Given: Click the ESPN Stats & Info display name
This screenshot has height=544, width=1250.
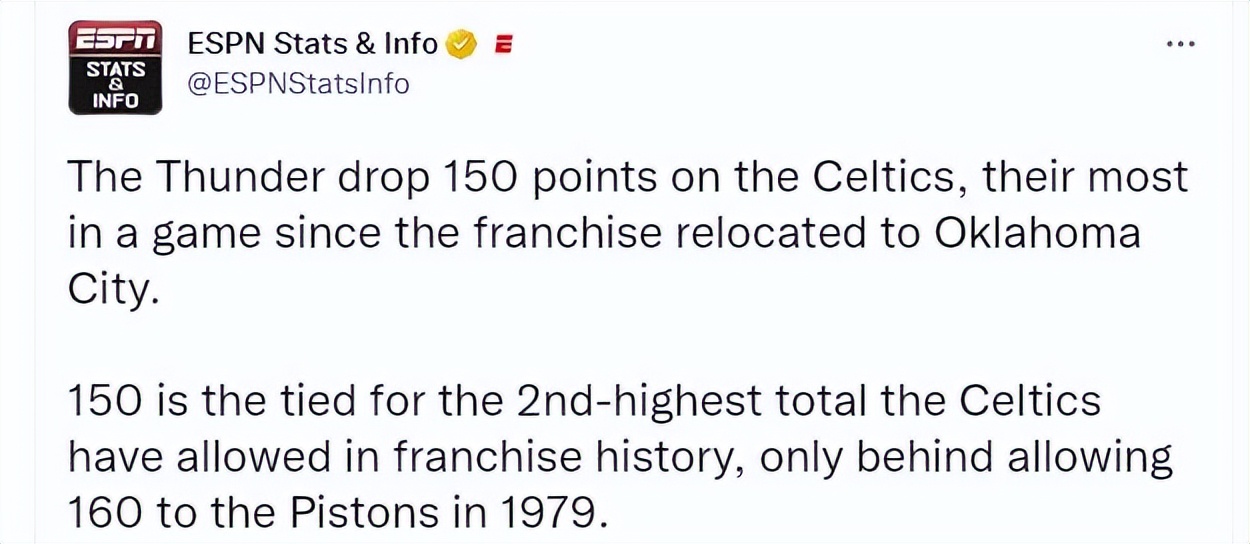Looking at the screenshot, I should click(313, 44).
